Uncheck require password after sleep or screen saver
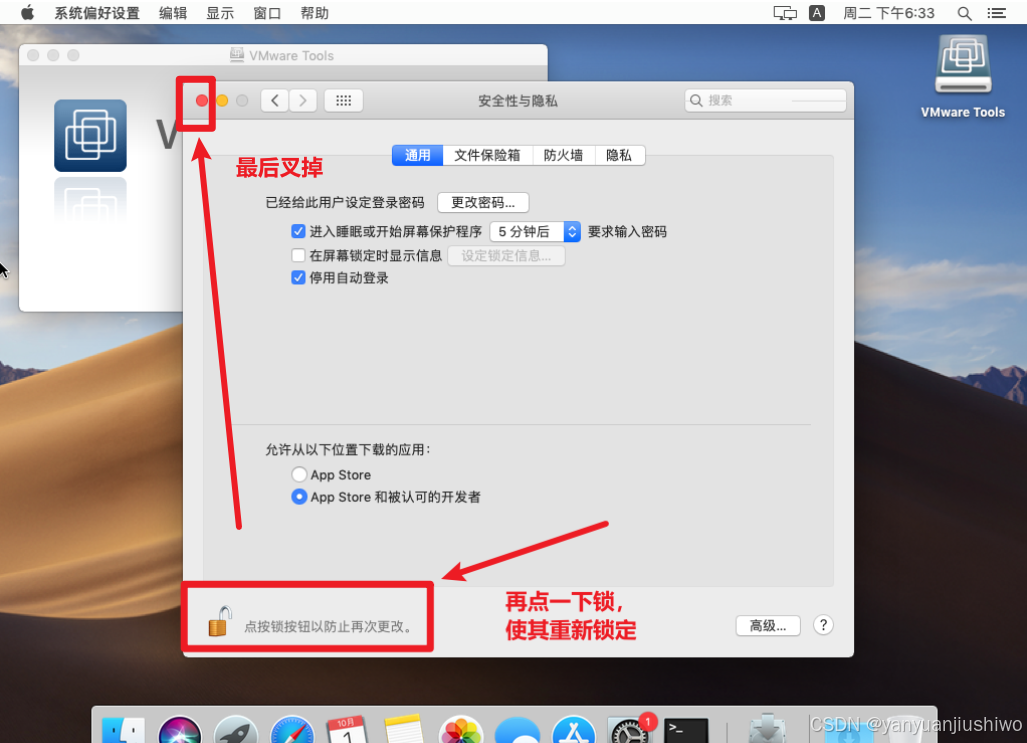 [x=298, y=231]
